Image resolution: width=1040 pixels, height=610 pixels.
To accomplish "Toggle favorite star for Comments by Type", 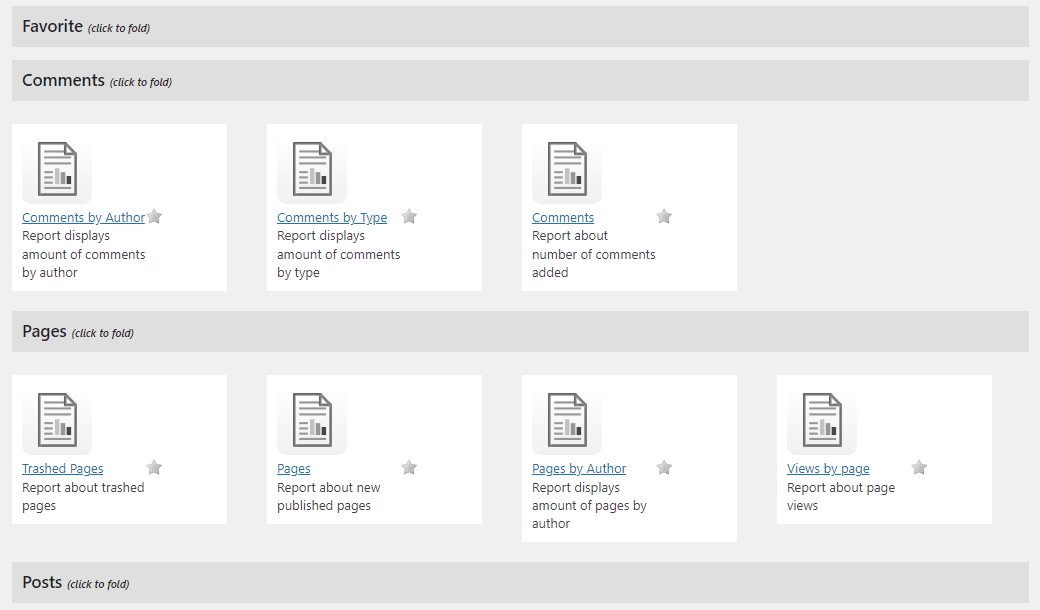I will [x=409, y=217].
